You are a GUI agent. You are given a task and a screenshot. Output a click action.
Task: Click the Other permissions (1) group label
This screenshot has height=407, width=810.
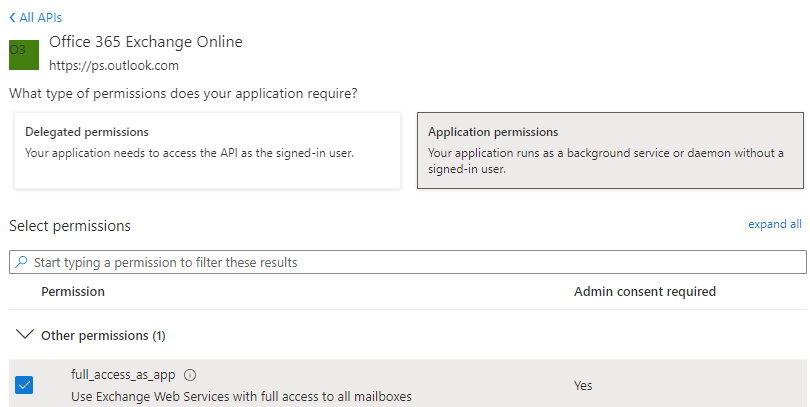tap(103, 336)
